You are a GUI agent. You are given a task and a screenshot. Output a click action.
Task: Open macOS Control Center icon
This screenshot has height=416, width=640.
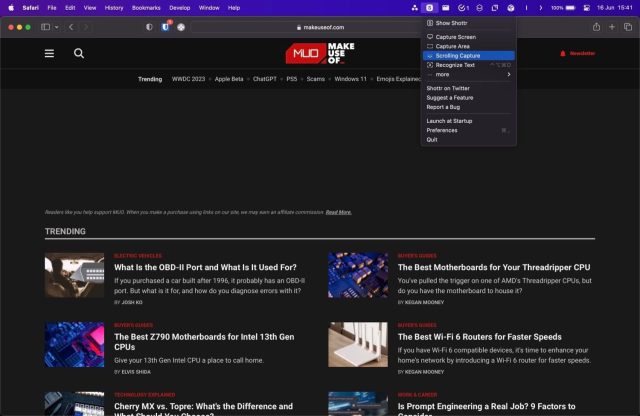coord(587,8)
